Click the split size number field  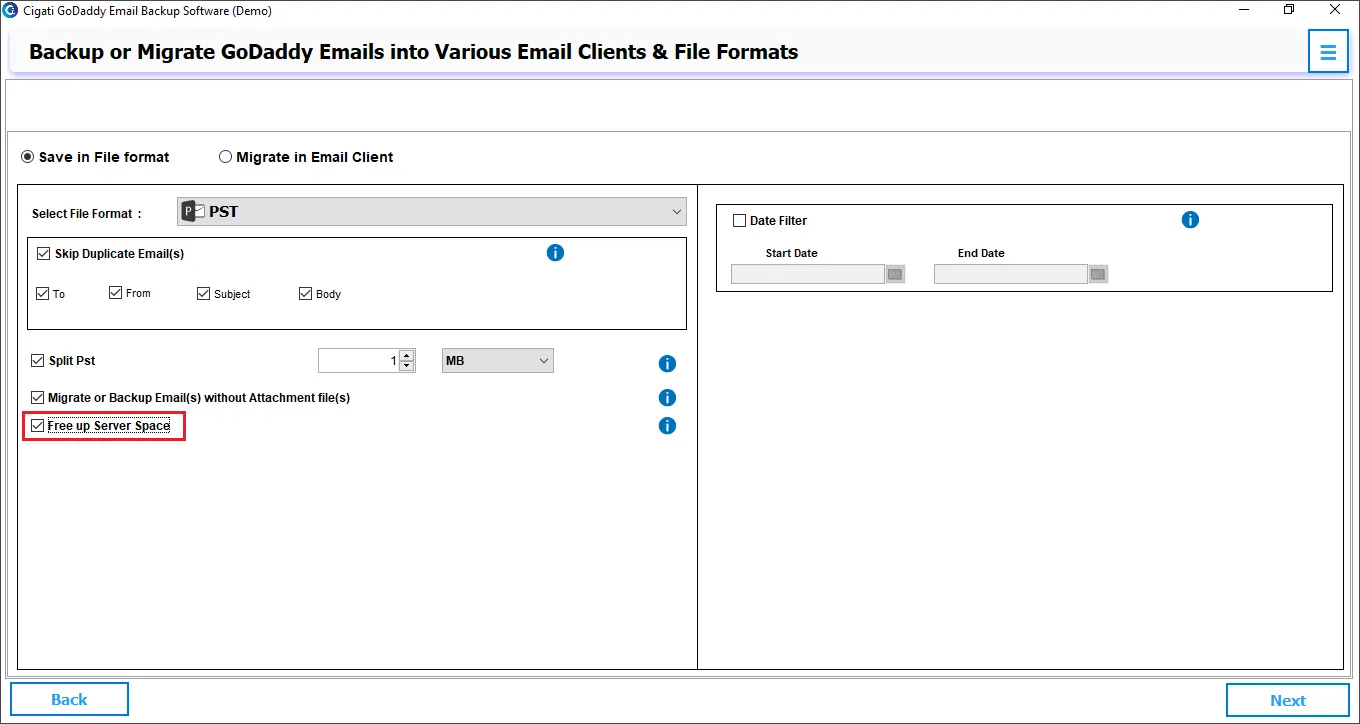(359, 361)
